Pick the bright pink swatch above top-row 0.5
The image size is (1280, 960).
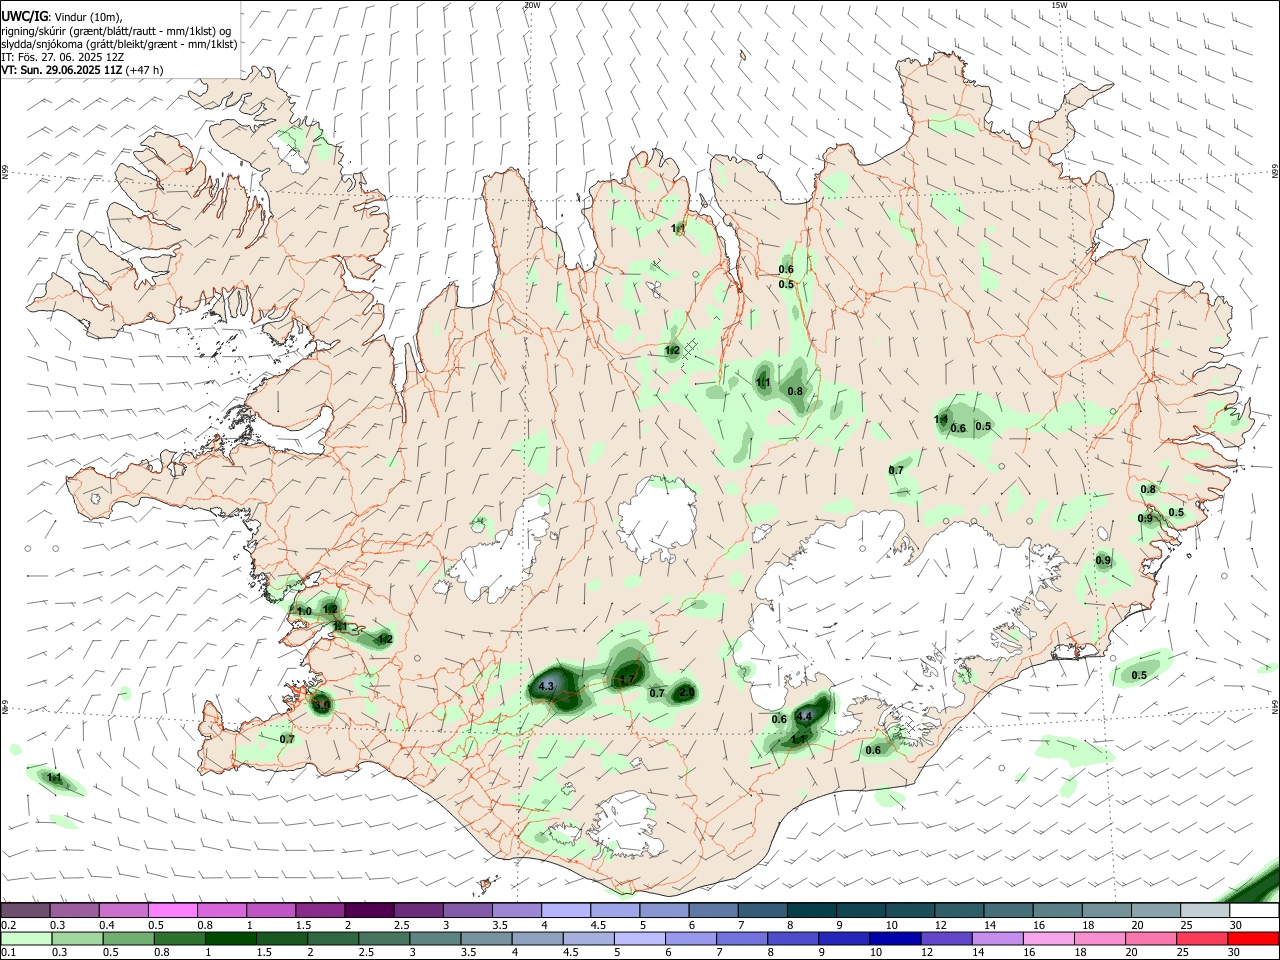point(173,910)
